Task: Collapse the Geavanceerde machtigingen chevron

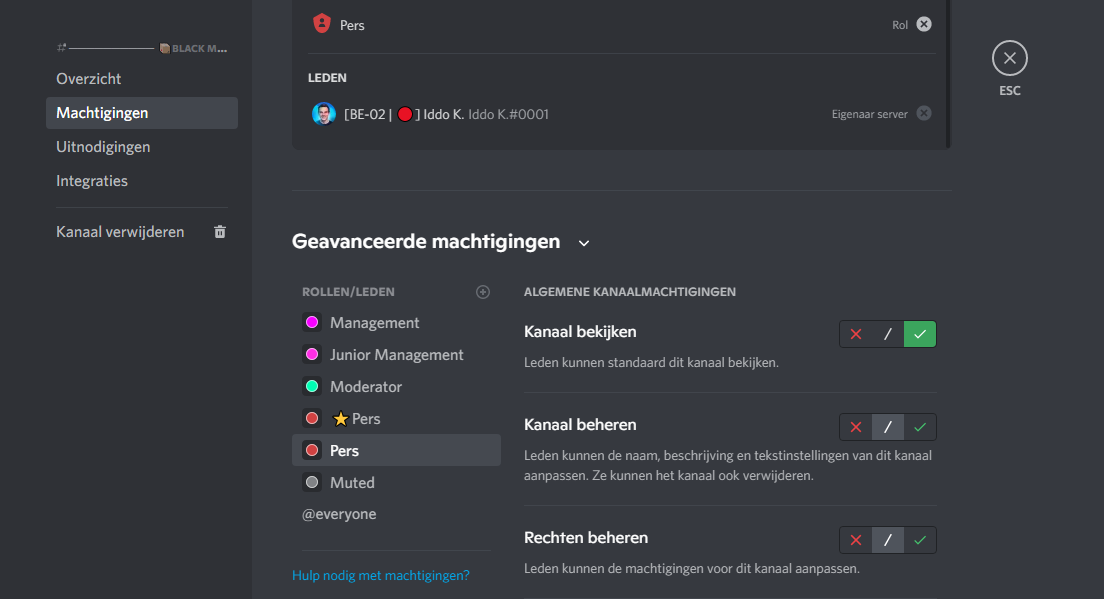Action: pos(584,242)
